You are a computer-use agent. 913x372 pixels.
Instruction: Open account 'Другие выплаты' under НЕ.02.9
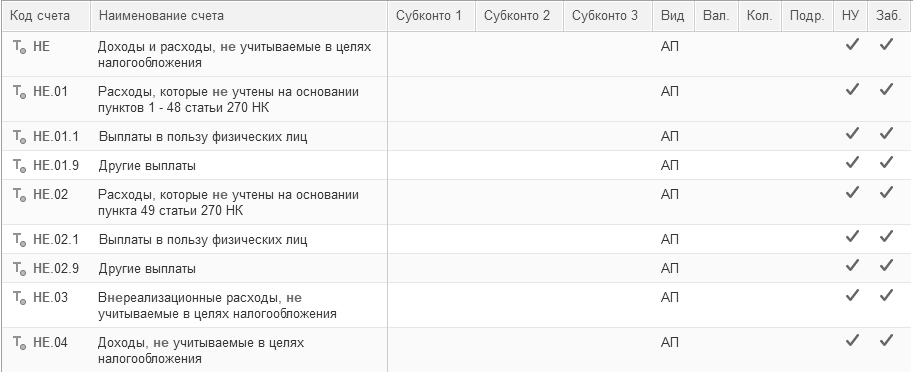[x=147, y=269]
